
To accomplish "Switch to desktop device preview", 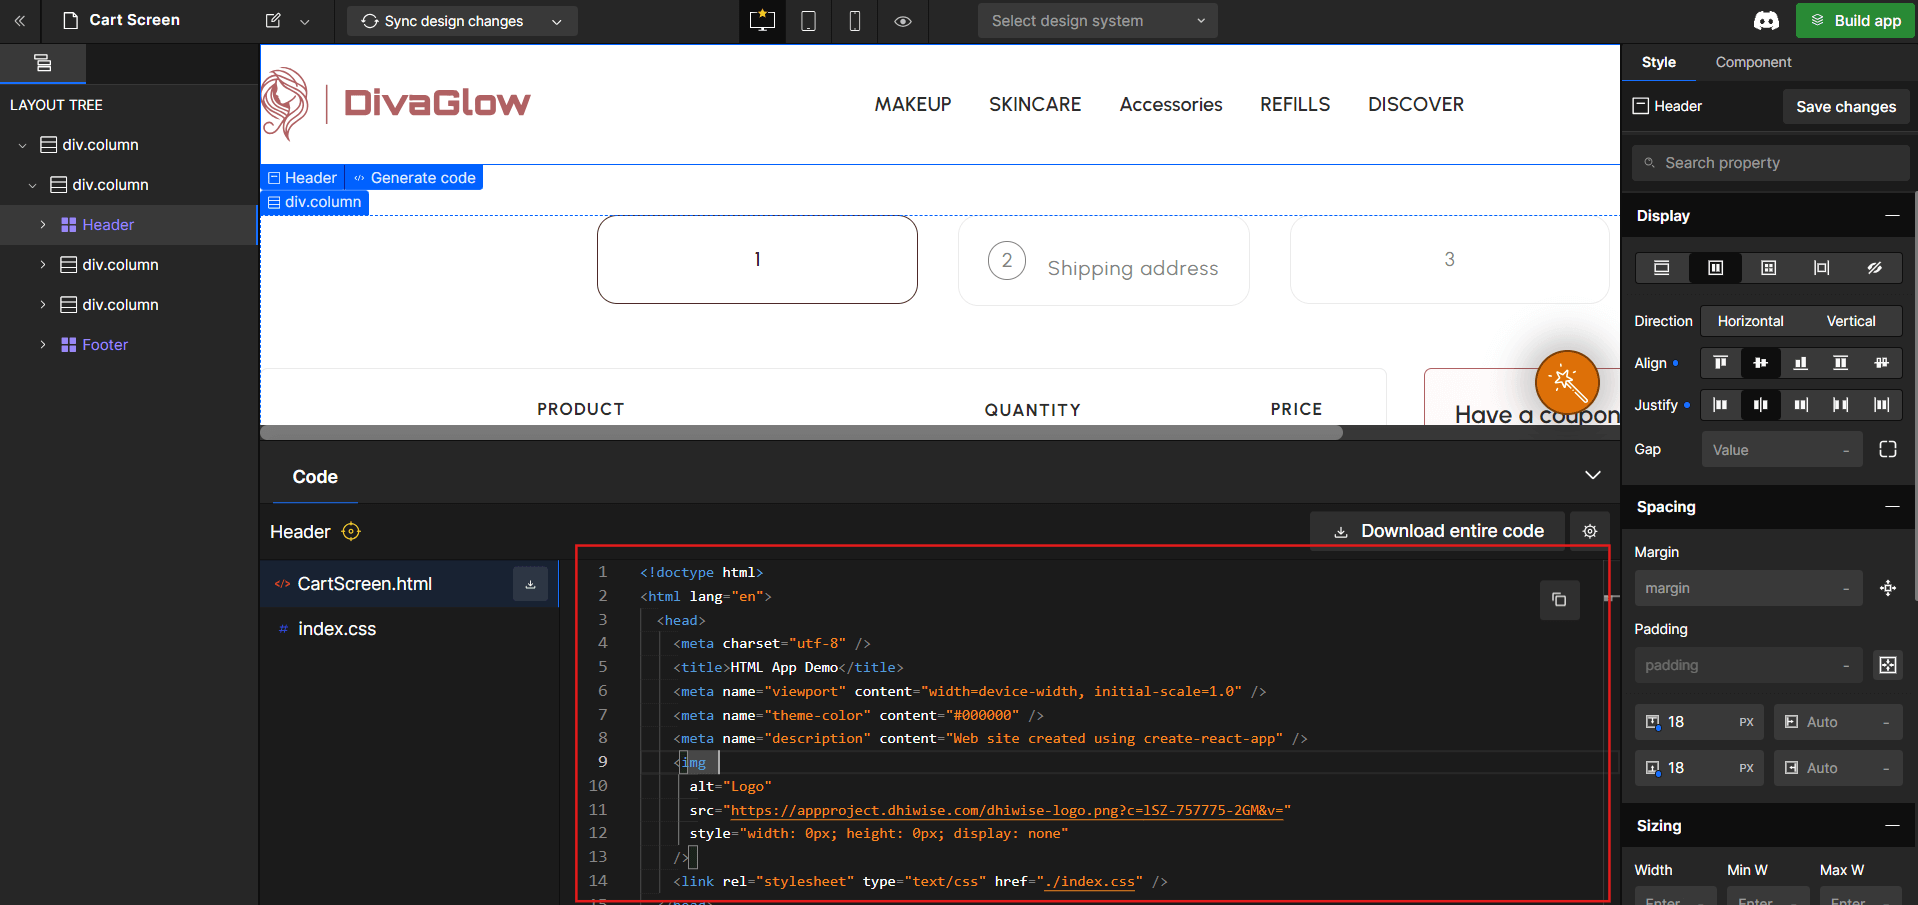I will 762,21.
